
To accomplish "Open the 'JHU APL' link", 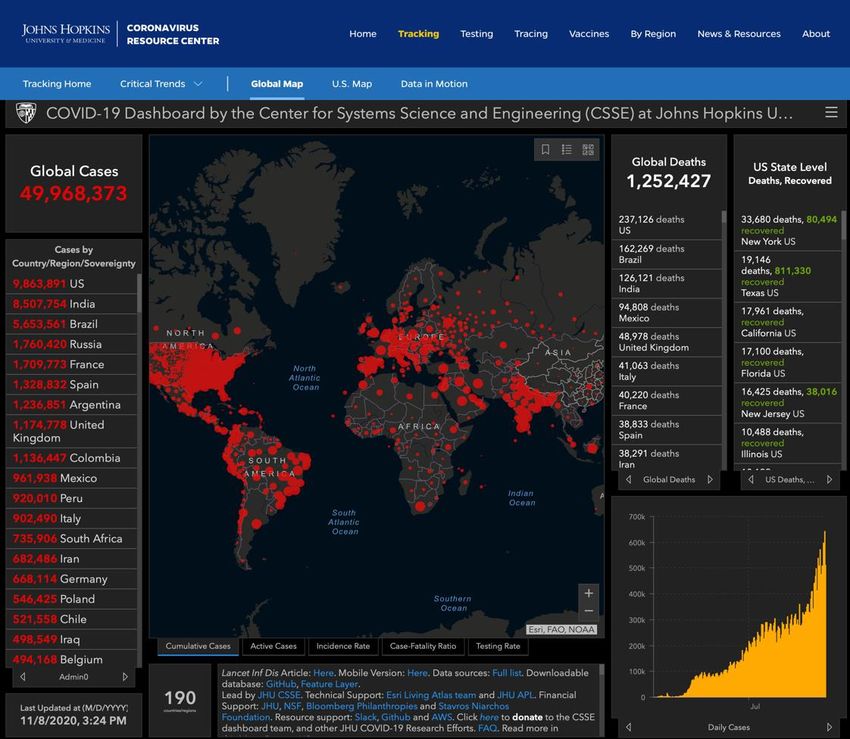I will pyautogui.click(x=515, y=695).
